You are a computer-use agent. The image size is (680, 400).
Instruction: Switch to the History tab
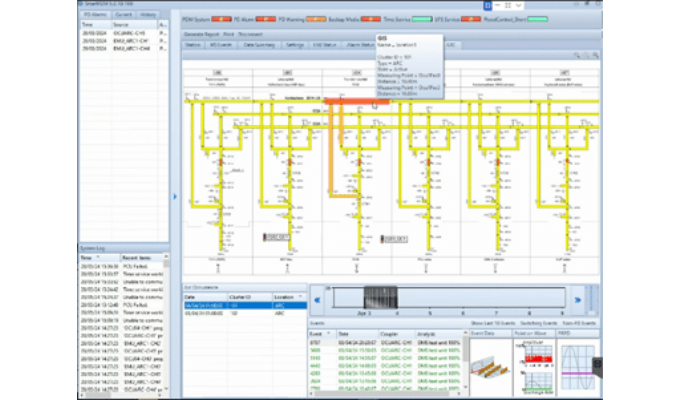pos(147,17)
